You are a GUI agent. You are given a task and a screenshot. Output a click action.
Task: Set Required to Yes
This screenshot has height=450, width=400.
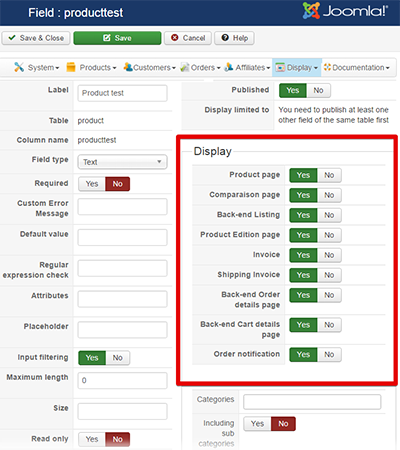pos(92,184)
